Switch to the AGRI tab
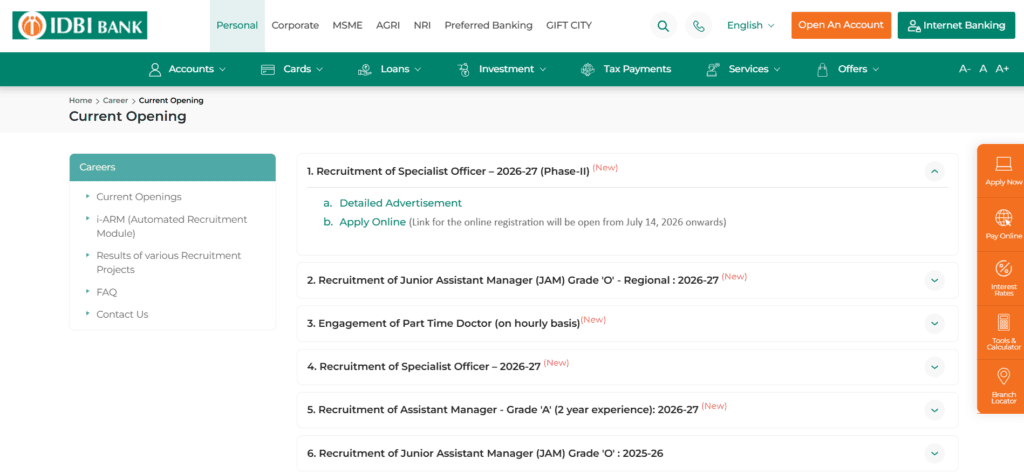This screenshot has width=1024, height=473. pyautogui.click(x=388, y=25)
